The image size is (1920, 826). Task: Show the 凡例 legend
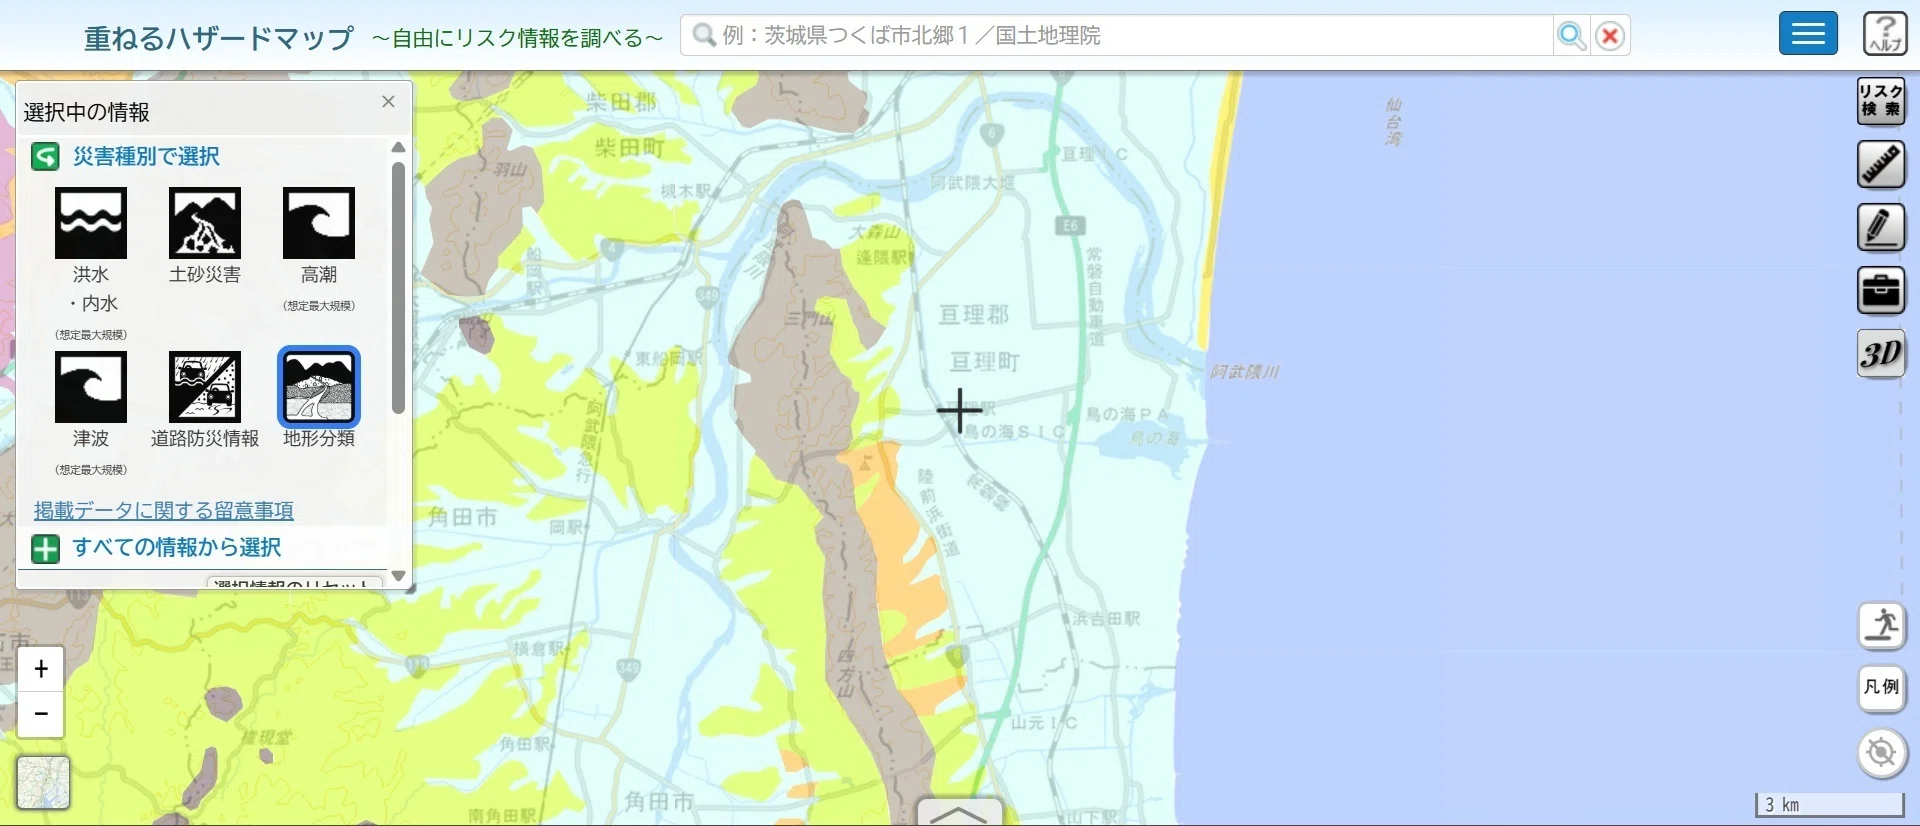(x=1882, y=688)
